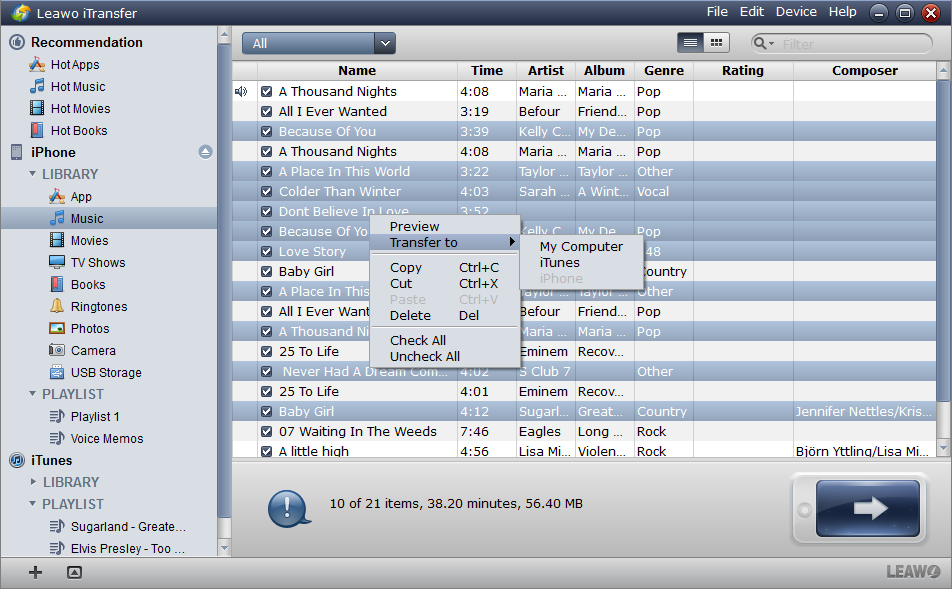Select Photos under iPhone library

coord(90,328)
